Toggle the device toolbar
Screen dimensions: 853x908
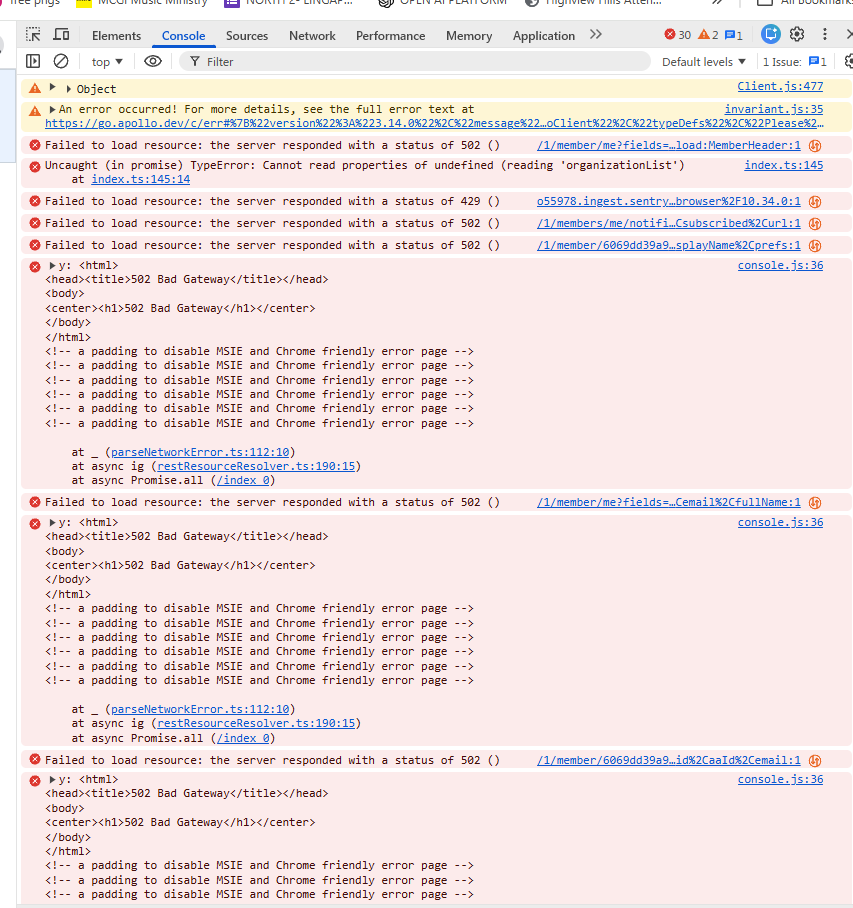(62, 35)
